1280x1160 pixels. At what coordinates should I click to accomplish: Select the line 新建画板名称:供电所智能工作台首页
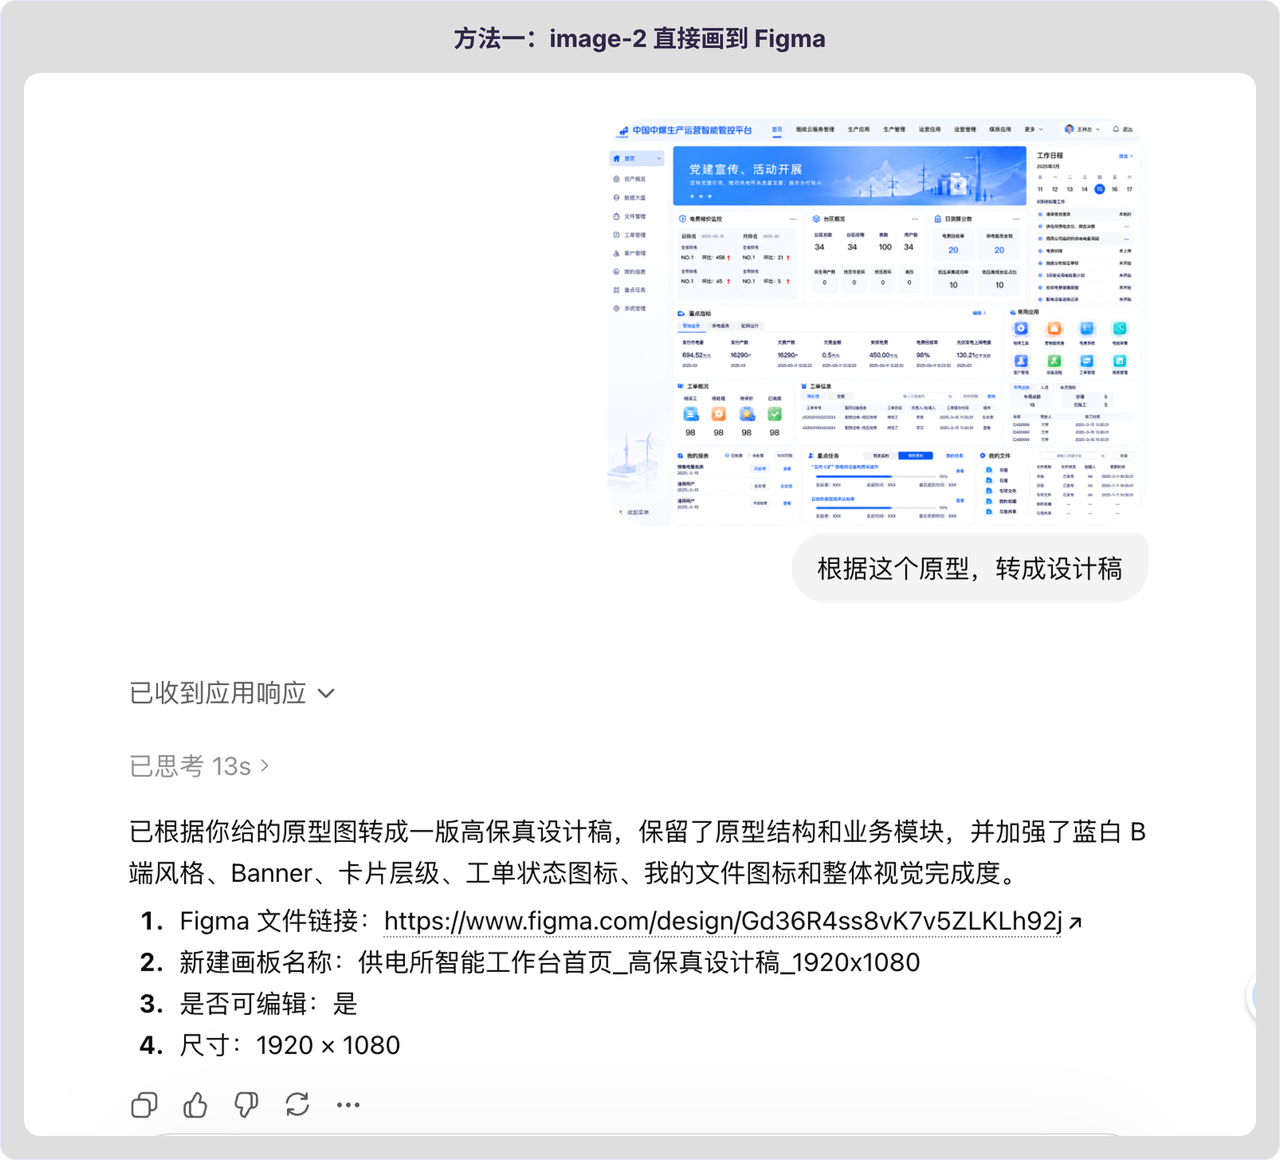tap(549, 963)
